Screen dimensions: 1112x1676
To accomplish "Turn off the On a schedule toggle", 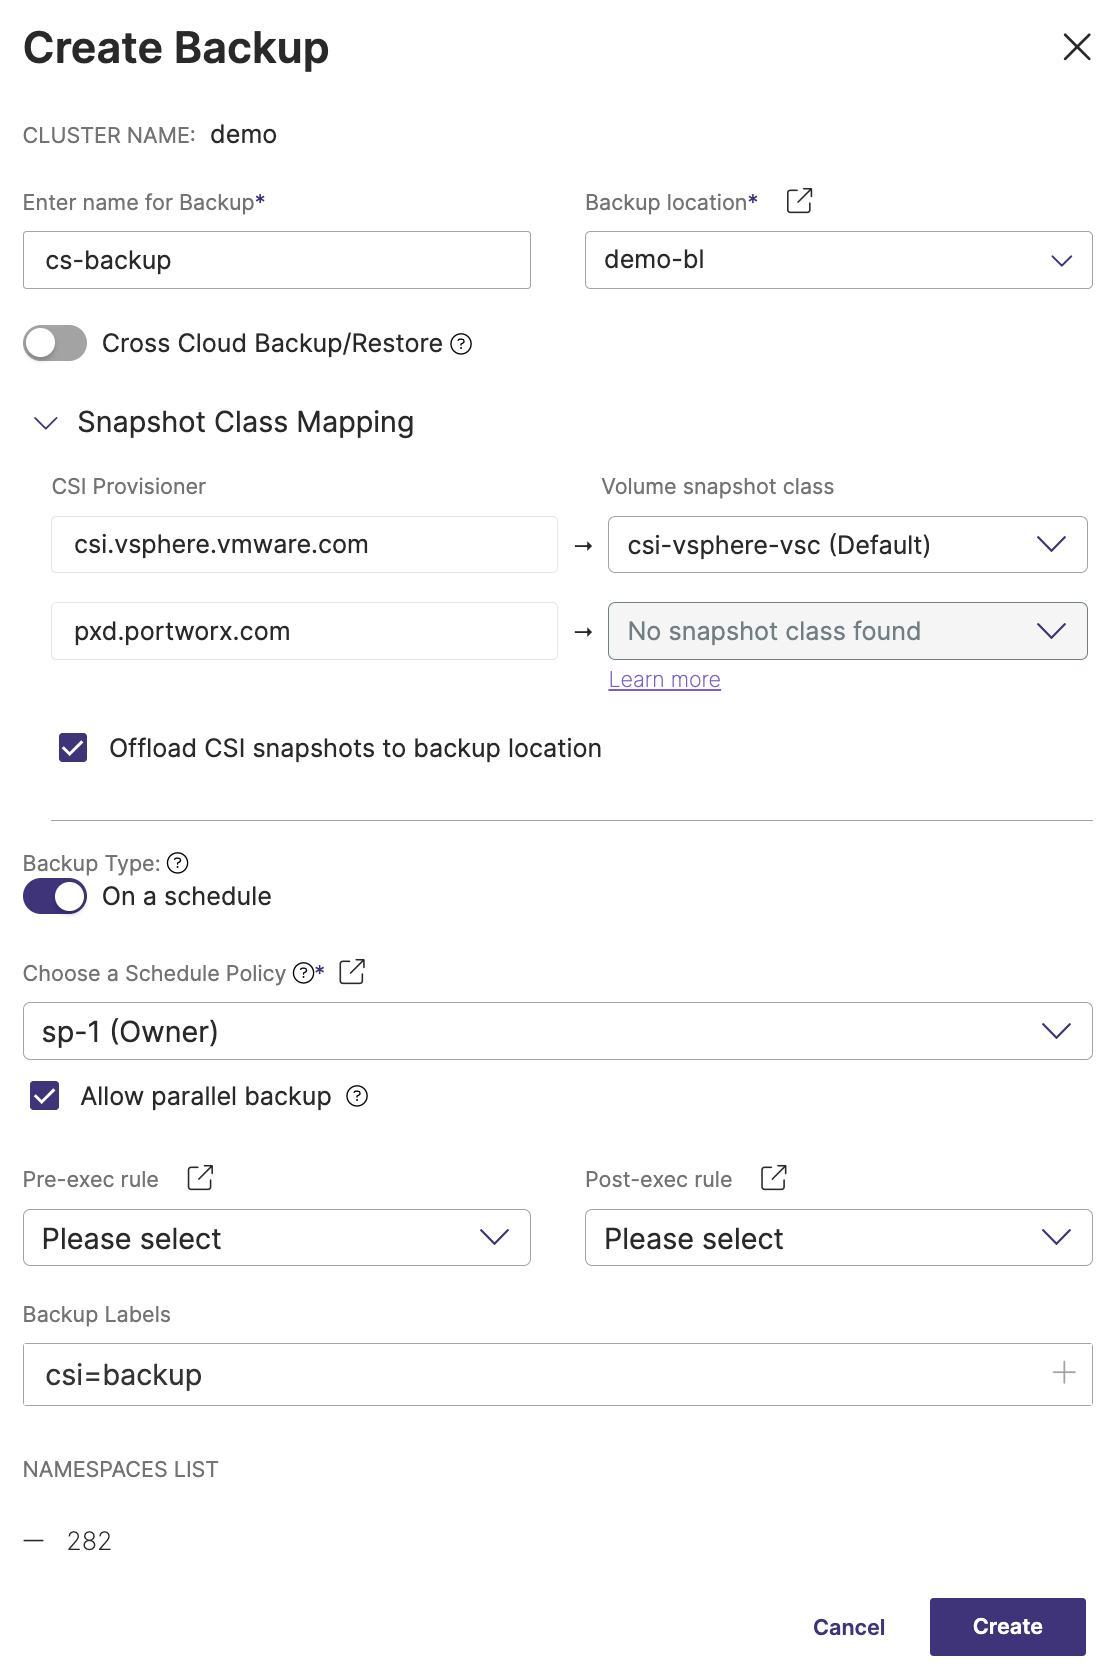I will [x=55, y=896].
